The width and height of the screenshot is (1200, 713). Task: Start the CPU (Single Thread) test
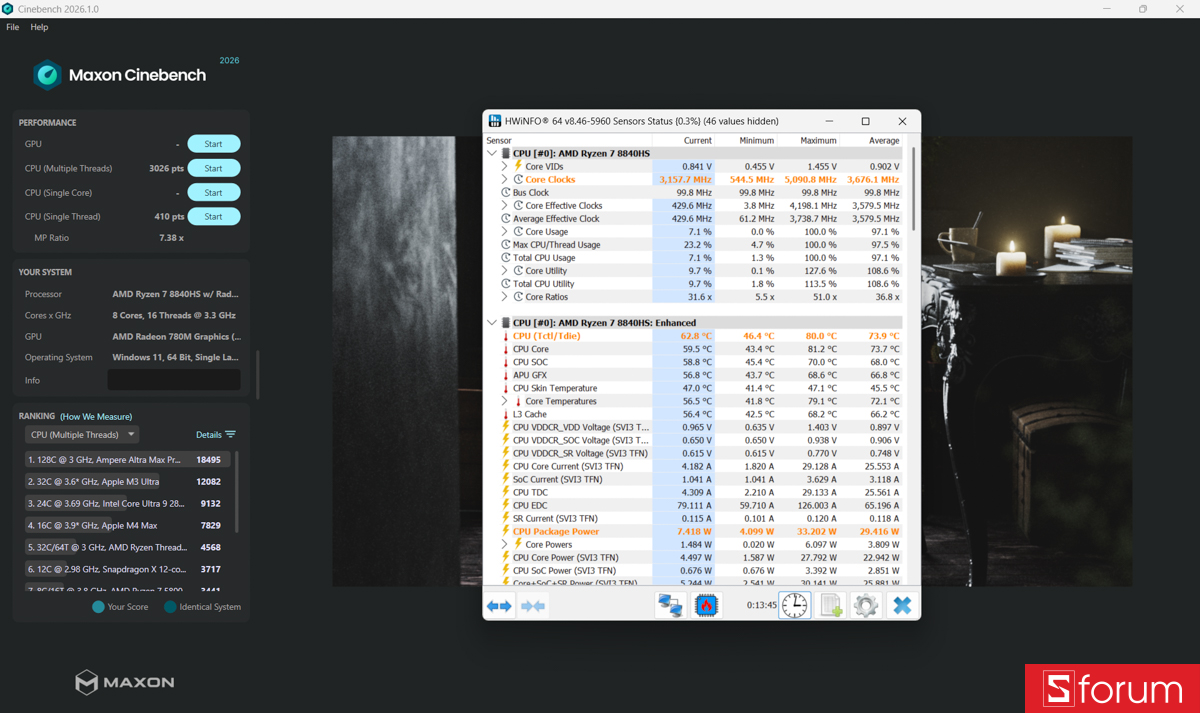pos(213,216)
